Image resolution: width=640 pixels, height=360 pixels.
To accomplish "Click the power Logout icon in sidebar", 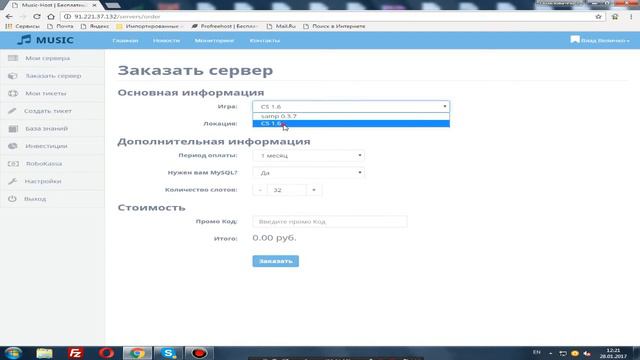I will pyautogui.click(x=12, y=199).
